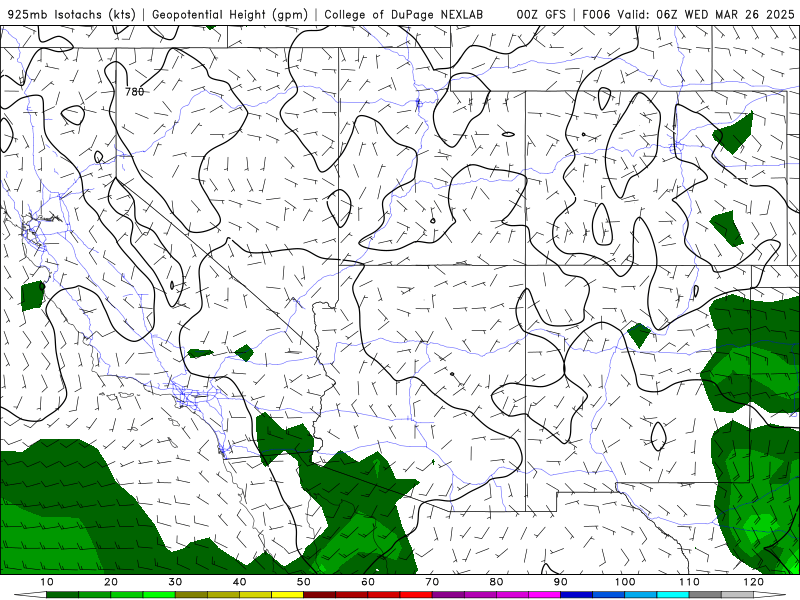This screenshot has height=600, width=800.
Task: Click the "90" value on the color scale
Action: click(561, 582)
